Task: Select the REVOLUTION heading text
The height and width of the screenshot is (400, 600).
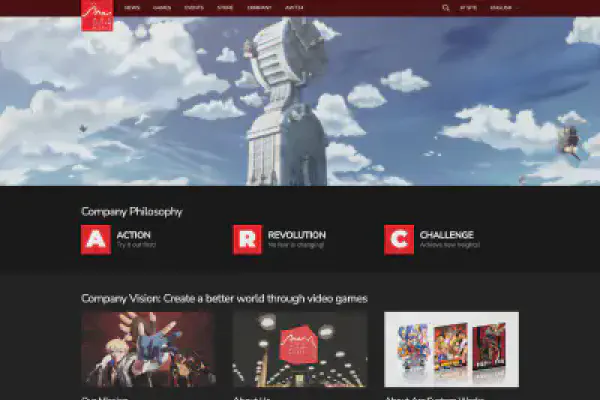Action: 297,235
